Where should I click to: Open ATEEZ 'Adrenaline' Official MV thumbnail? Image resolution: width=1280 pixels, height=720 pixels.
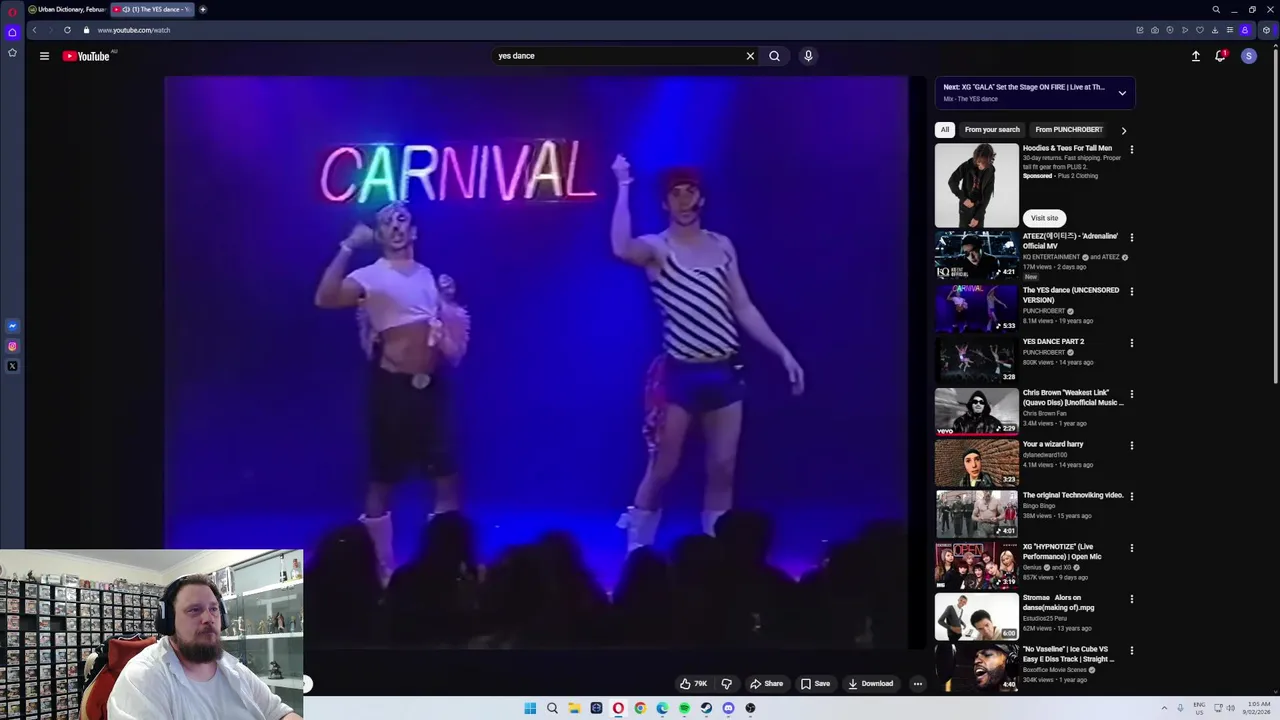[976, 255]
